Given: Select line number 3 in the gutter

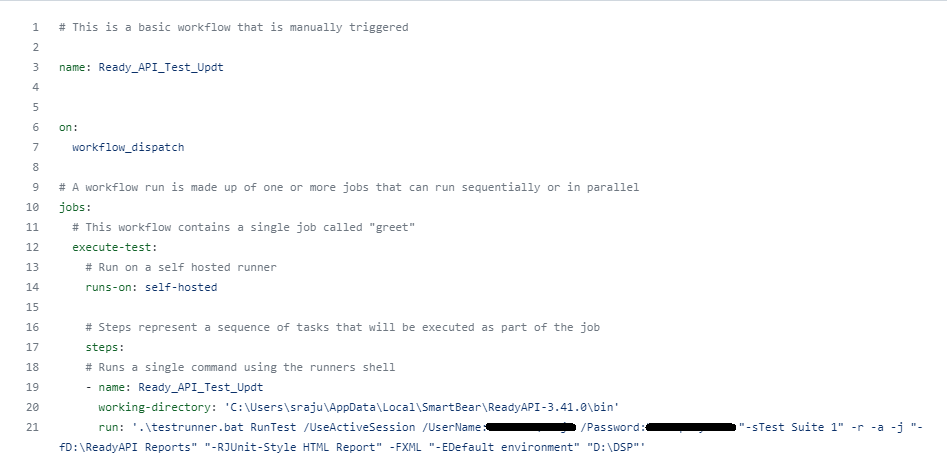Looking at the screenshot, I should click(x=35, y=67).
